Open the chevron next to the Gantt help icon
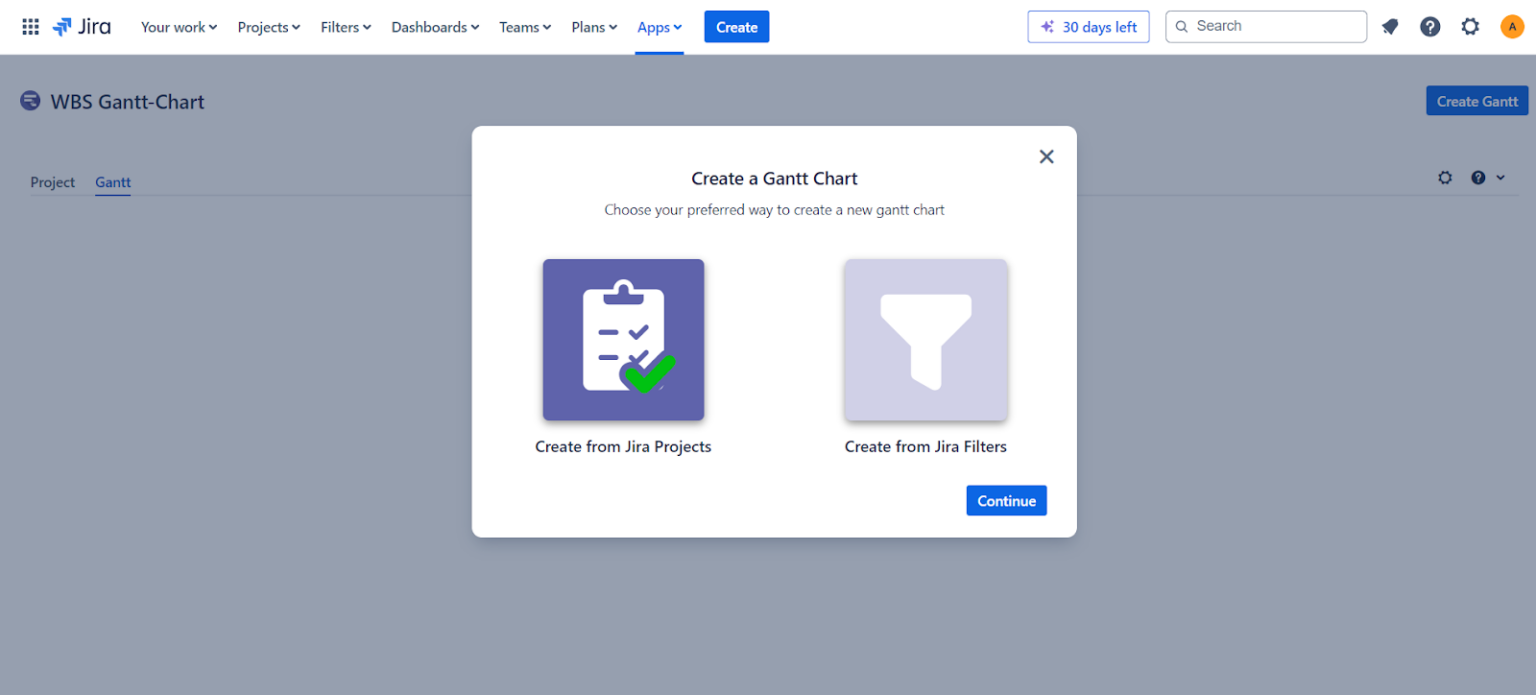 pos(1498,177)
